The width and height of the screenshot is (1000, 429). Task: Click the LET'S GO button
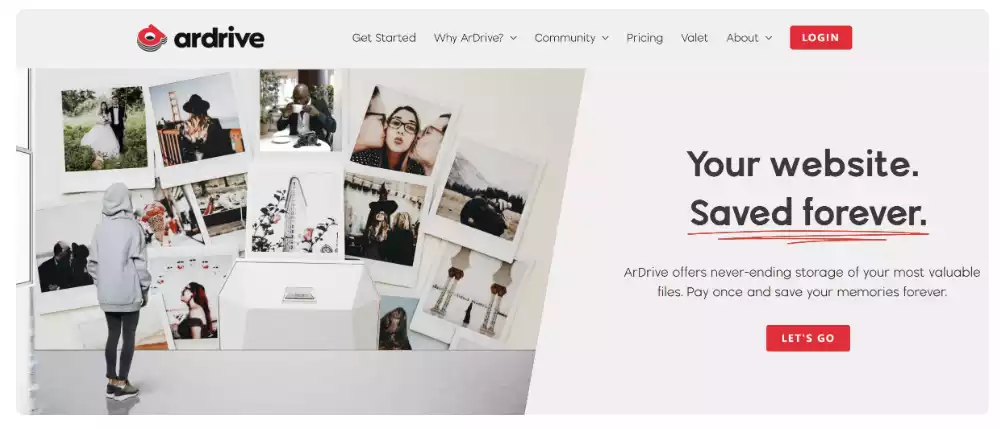[808, 338]
